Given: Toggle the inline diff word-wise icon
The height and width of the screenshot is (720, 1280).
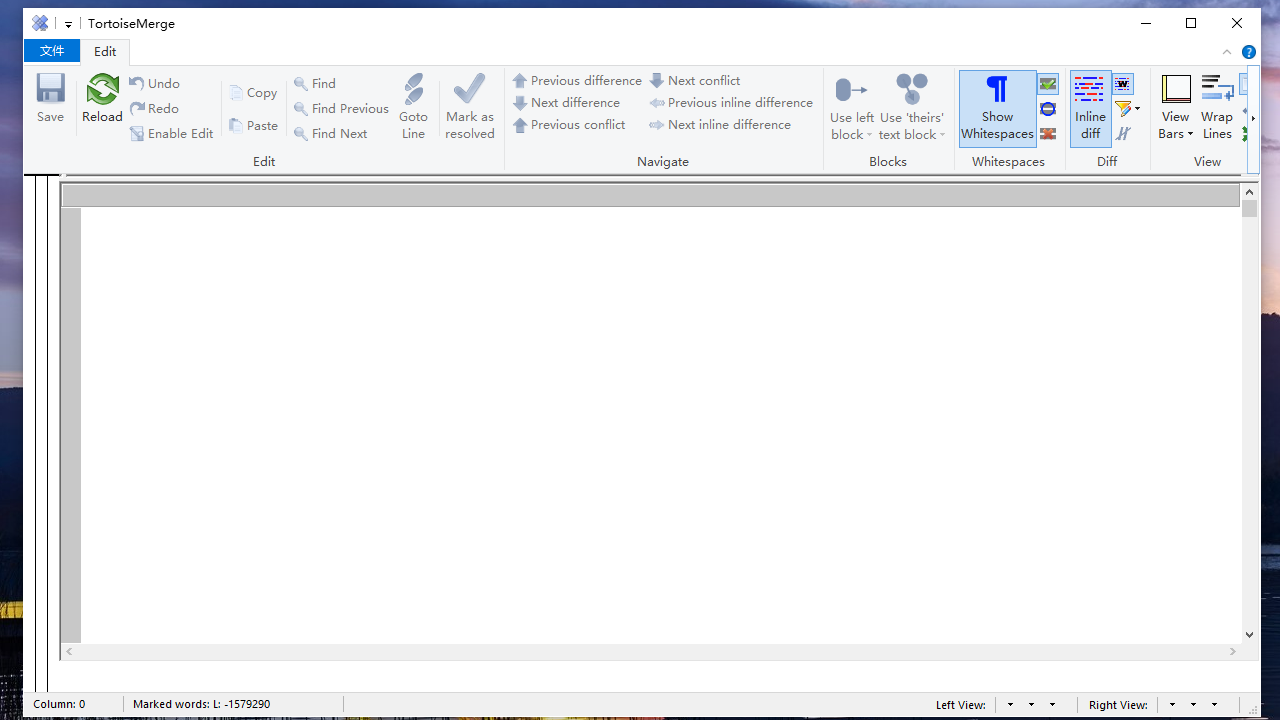Looking at the screenshot, I should coord(1123,85).
